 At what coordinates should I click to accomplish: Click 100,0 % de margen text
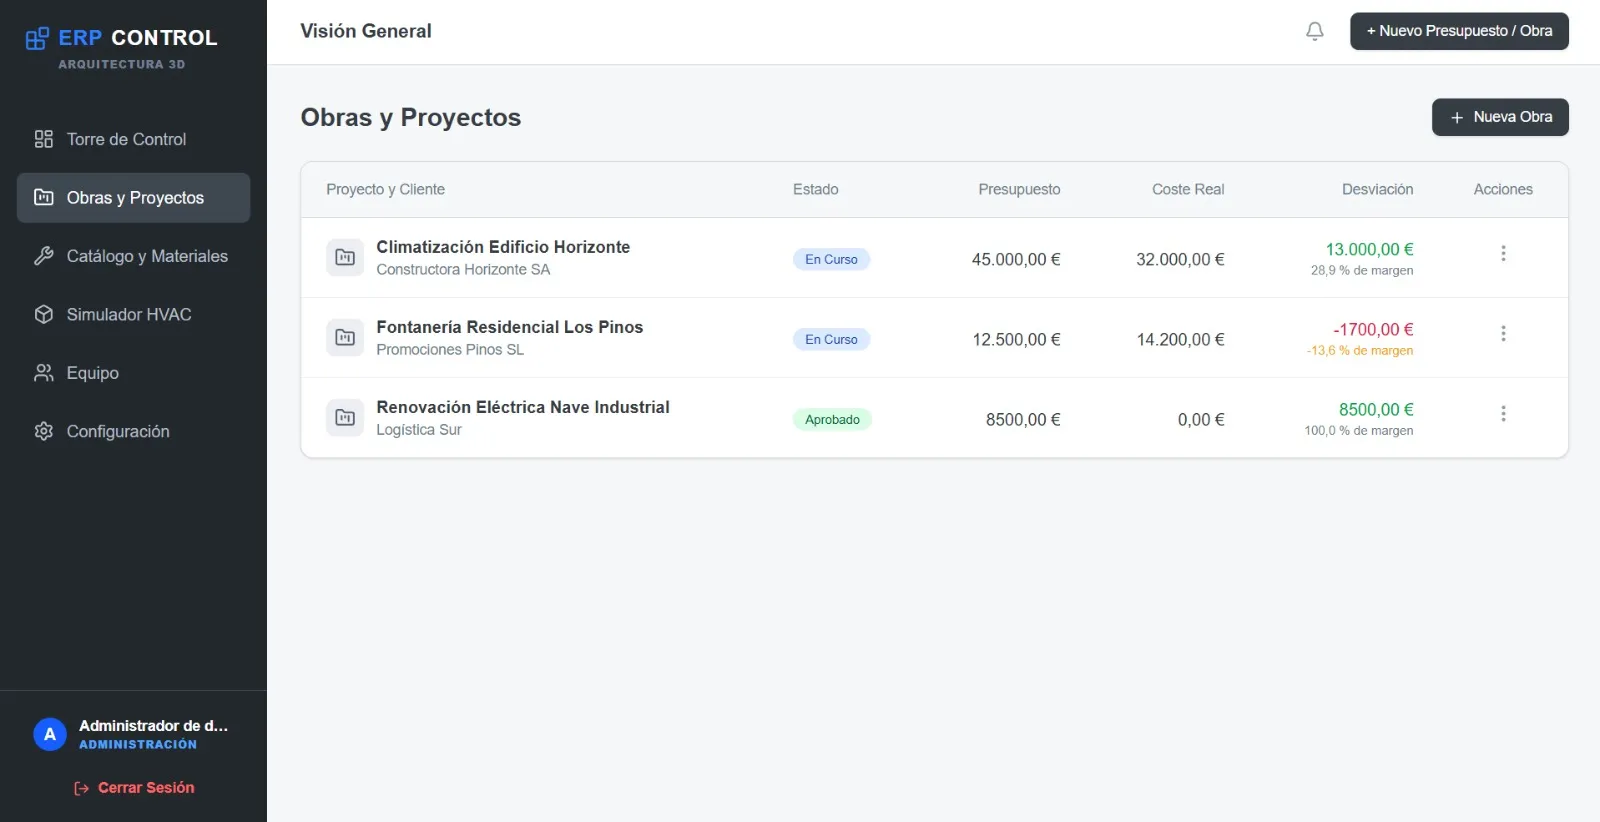[x=1358, y=431]
